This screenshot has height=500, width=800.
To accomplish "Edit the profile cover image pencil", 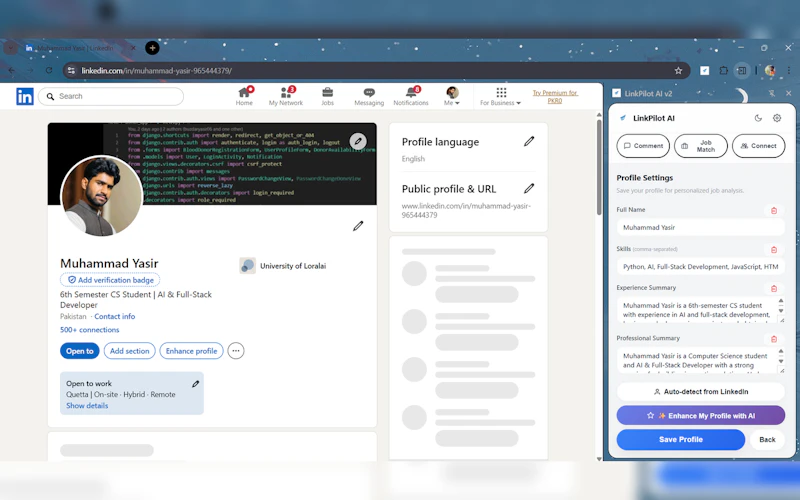I will pyautogui.click(x=358, y=141).
